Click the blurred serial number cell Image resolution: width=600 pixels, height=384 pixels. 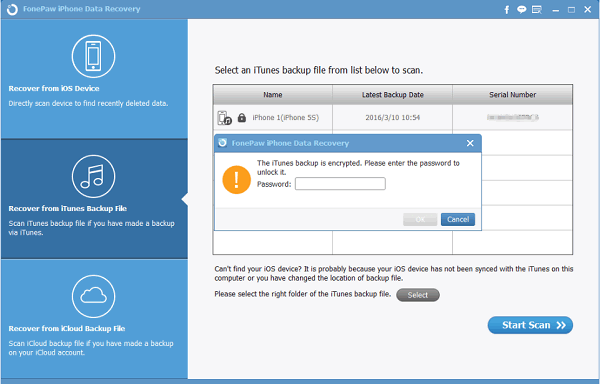pos(513,117)
